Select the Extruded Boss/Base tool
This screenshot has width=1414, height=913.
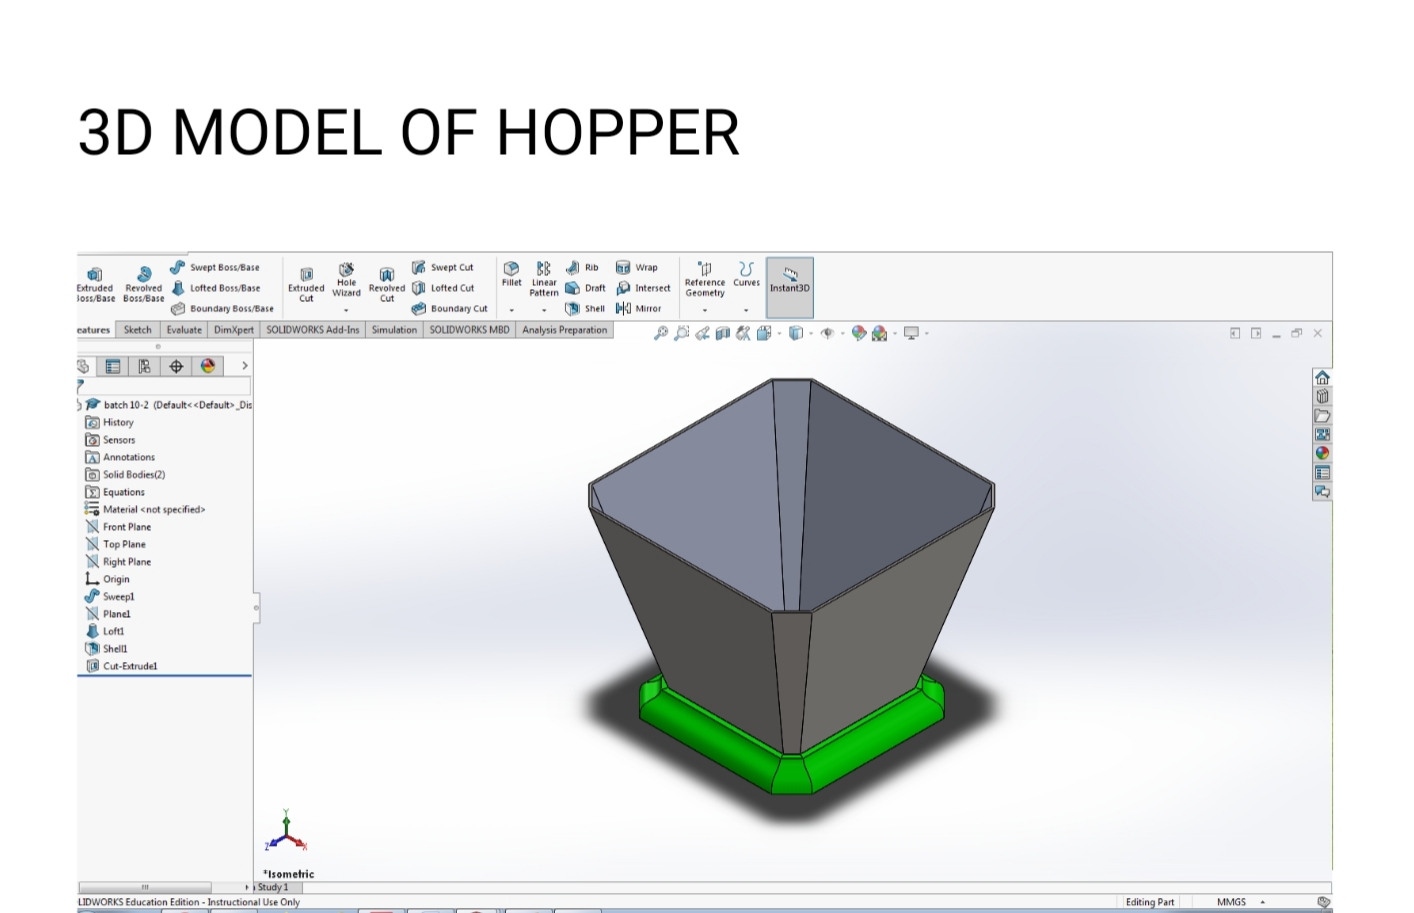pyautogui.click(x=95, y=284)
